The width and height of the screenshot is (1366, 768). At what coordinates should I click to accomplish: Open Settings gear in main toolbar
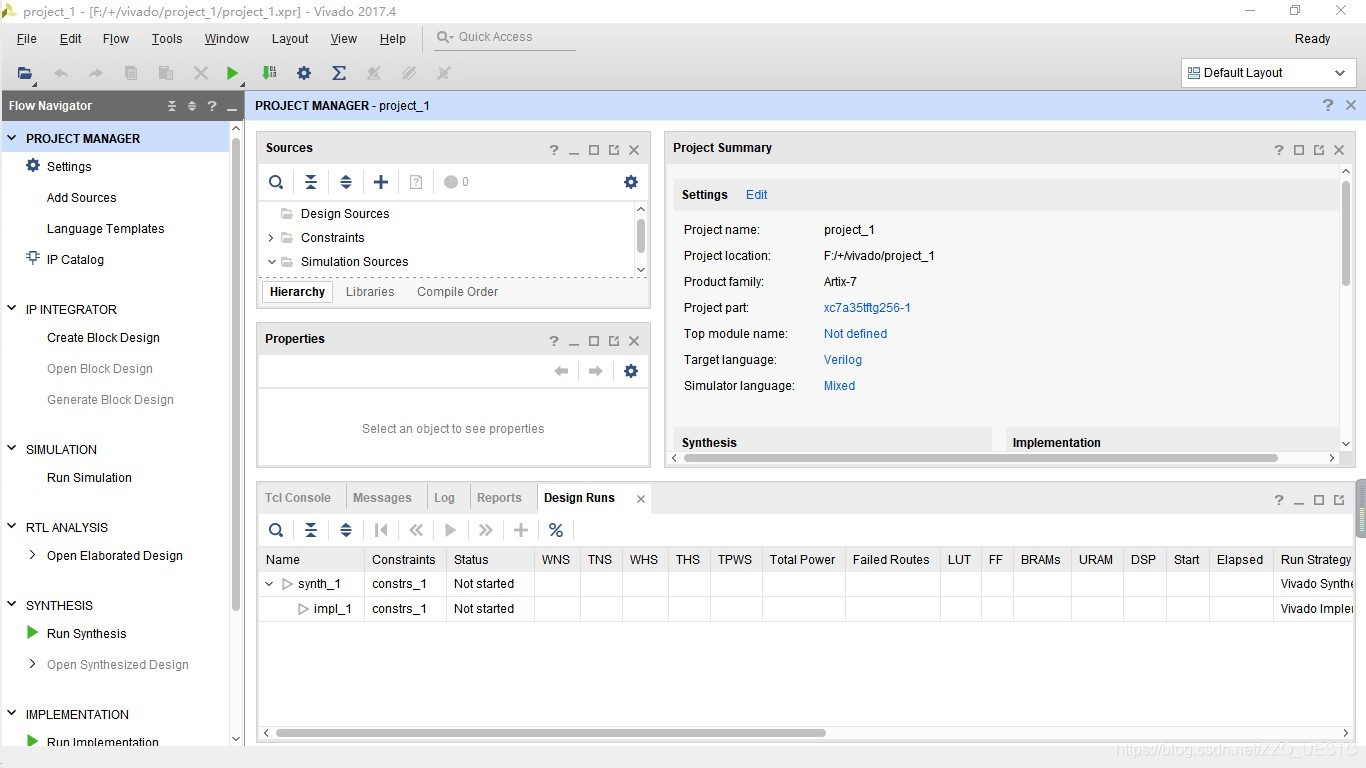pos(304,73)
